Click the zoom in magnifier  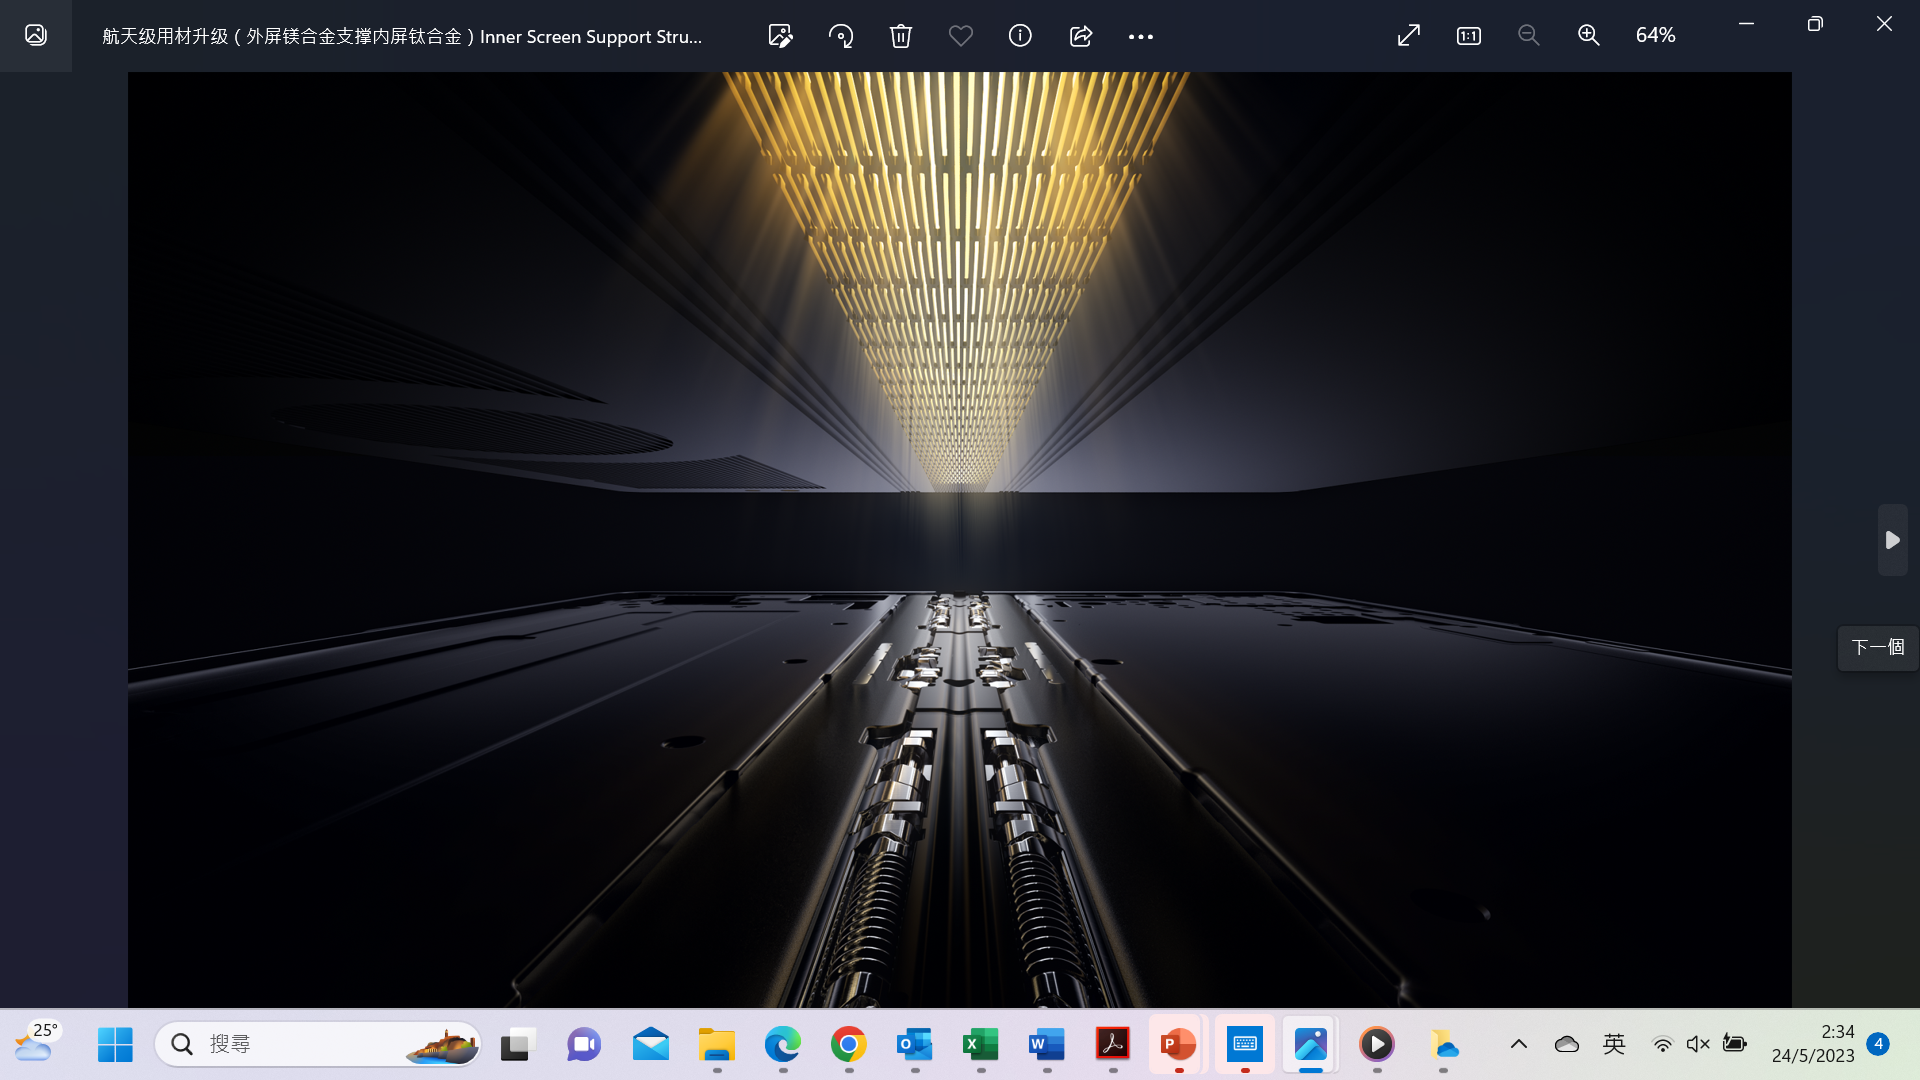1588,36
